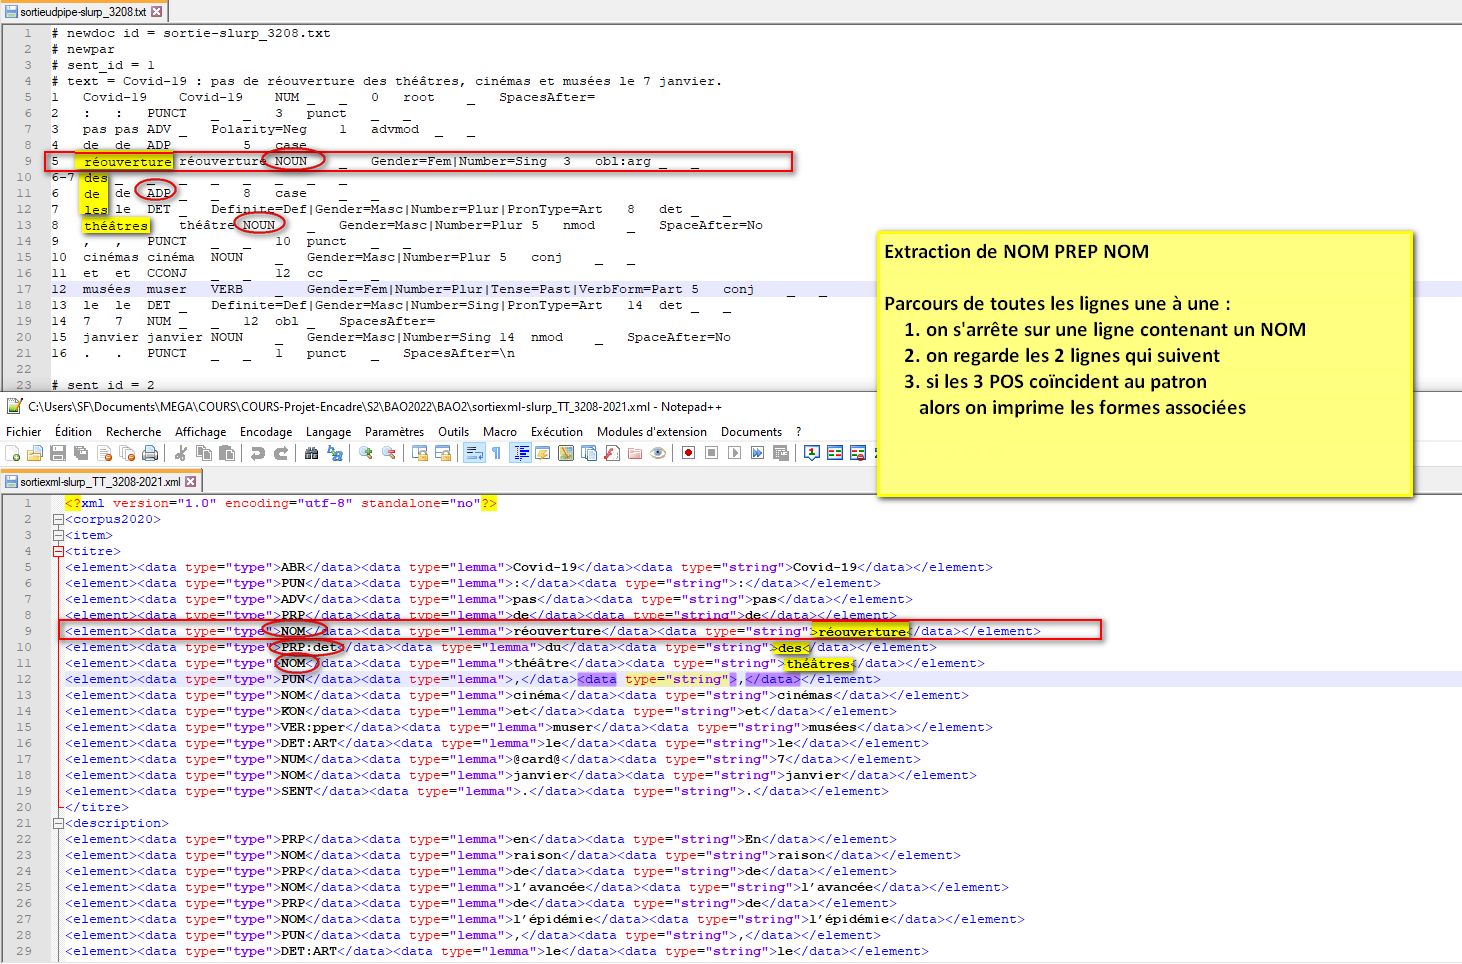The height and width of the screenshot is (964, 1462).
Task: Zoom out using the magnifier minus icon
Action: point(388,453)
